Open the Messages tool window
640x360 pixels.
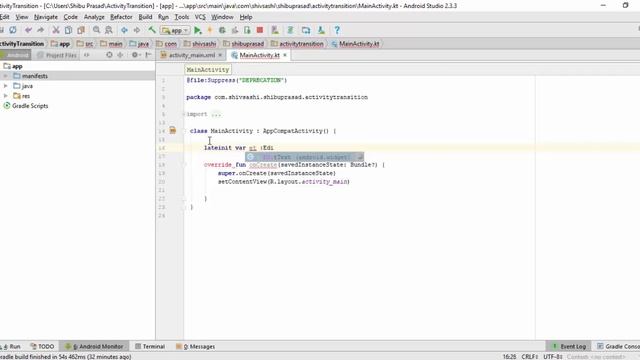click(x=196, y=347)
